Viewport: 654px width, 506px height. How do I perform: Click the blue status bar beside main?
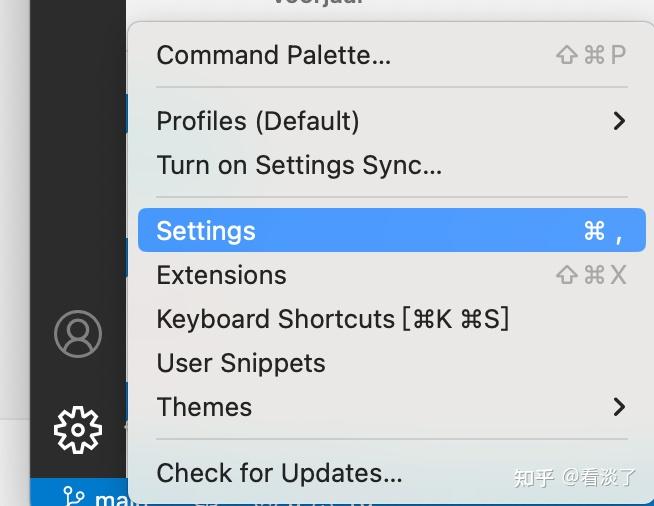[x=46, y=494]
